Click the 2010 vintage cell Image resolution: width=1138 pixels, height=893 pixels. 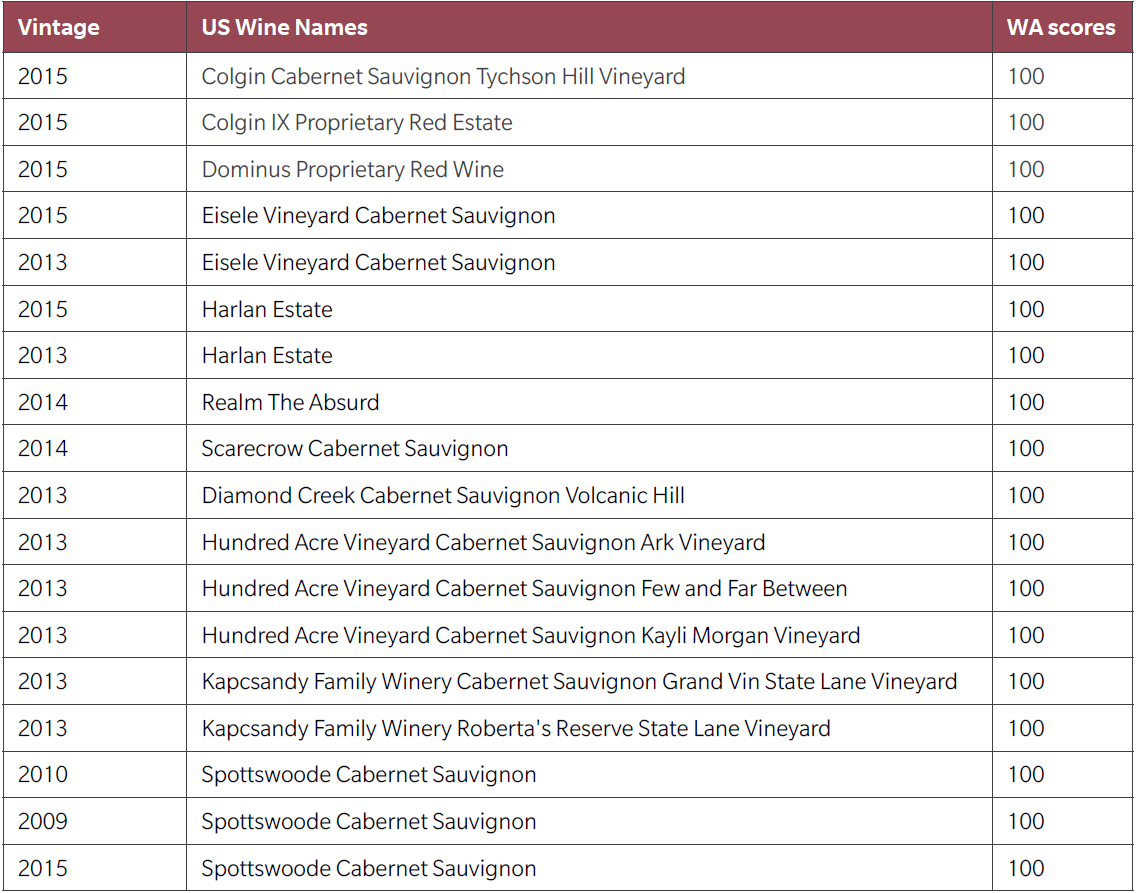tap(43, 775)
